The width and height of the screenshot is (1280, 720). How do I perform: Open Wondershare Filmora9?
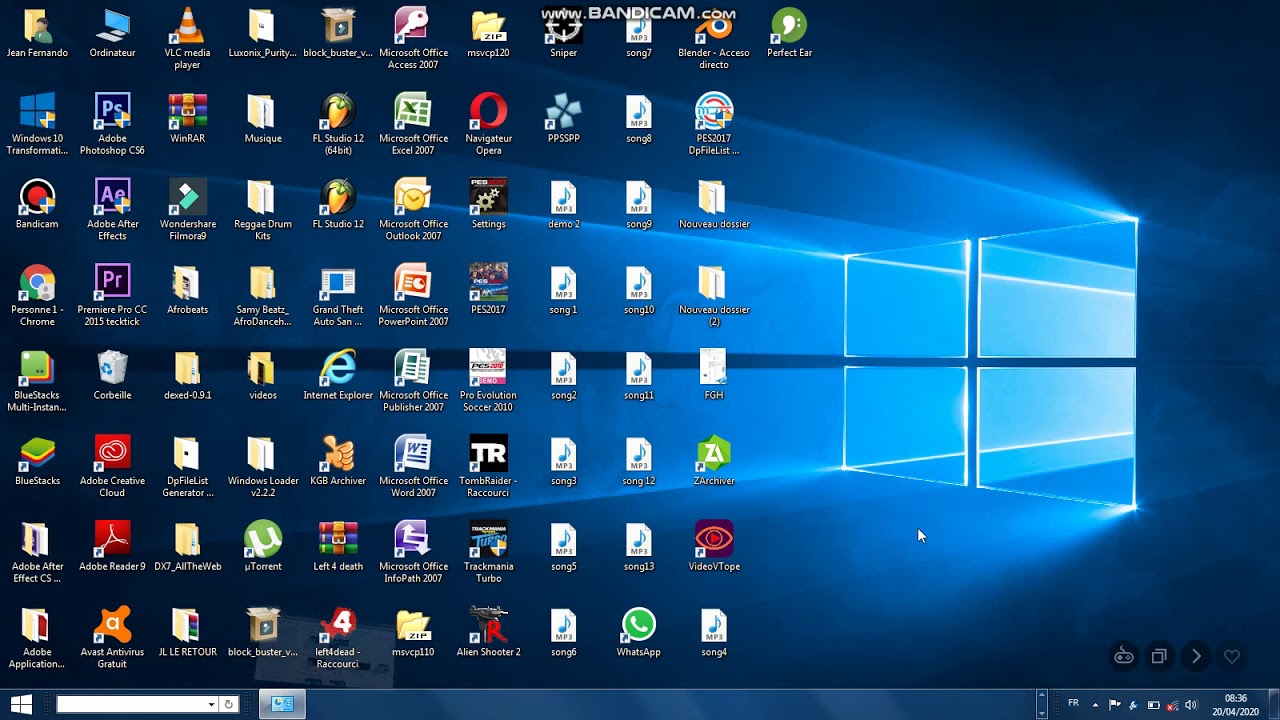pyautogui.click(x=187, y=210)
